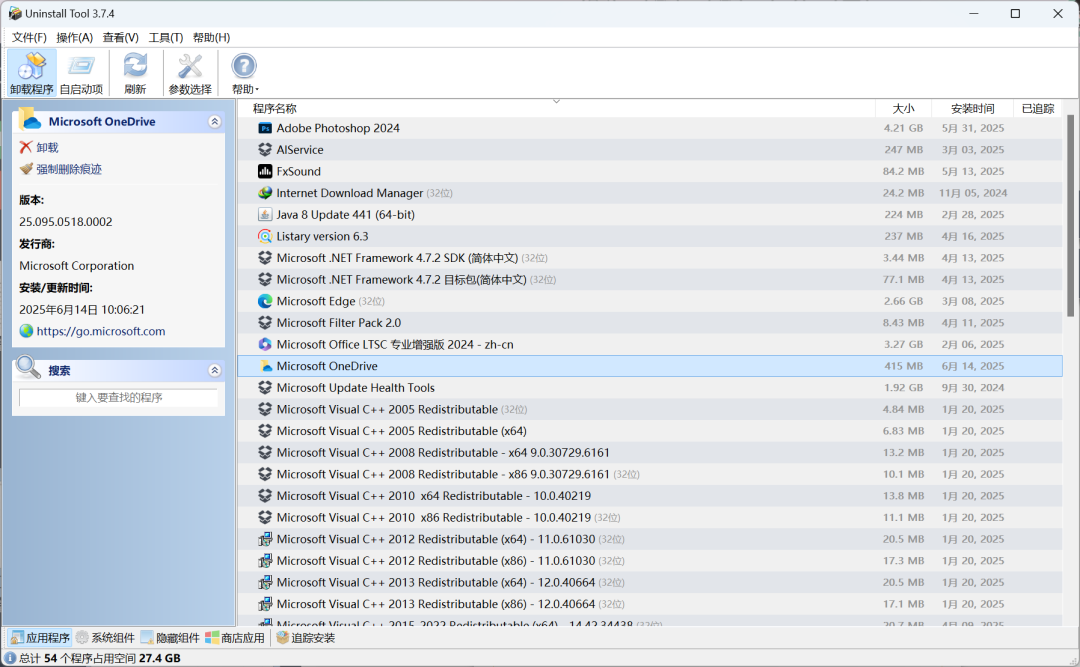Collapse the Microsoft OneDrive details panel

pos(215,122)
